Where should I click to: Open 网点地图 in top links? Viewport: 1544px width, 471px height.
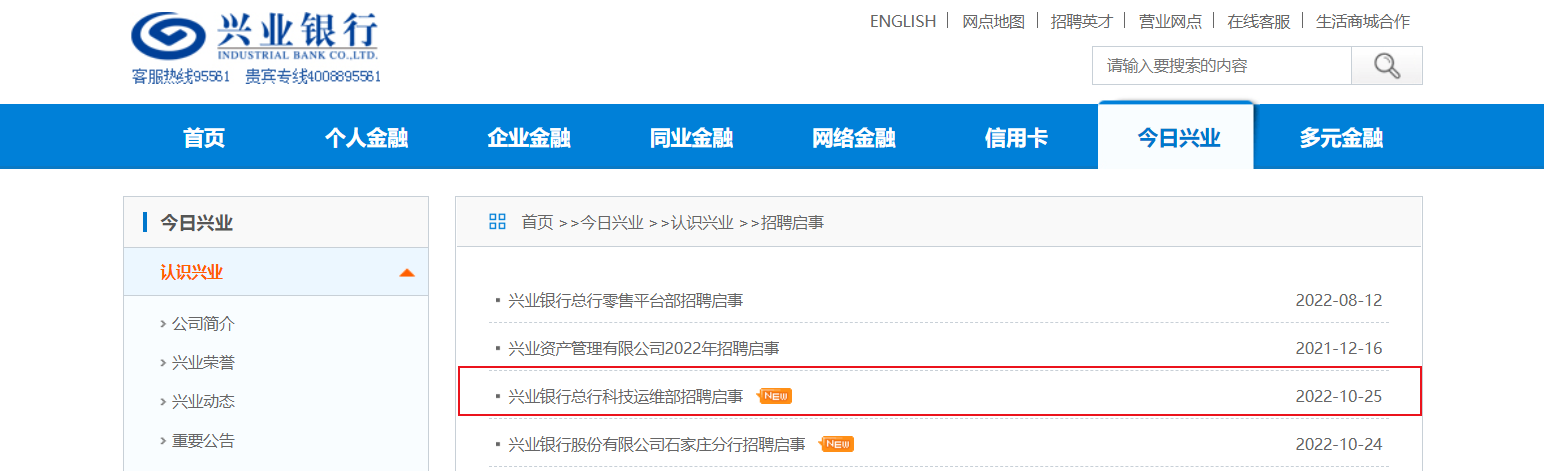tap(993, 21)
